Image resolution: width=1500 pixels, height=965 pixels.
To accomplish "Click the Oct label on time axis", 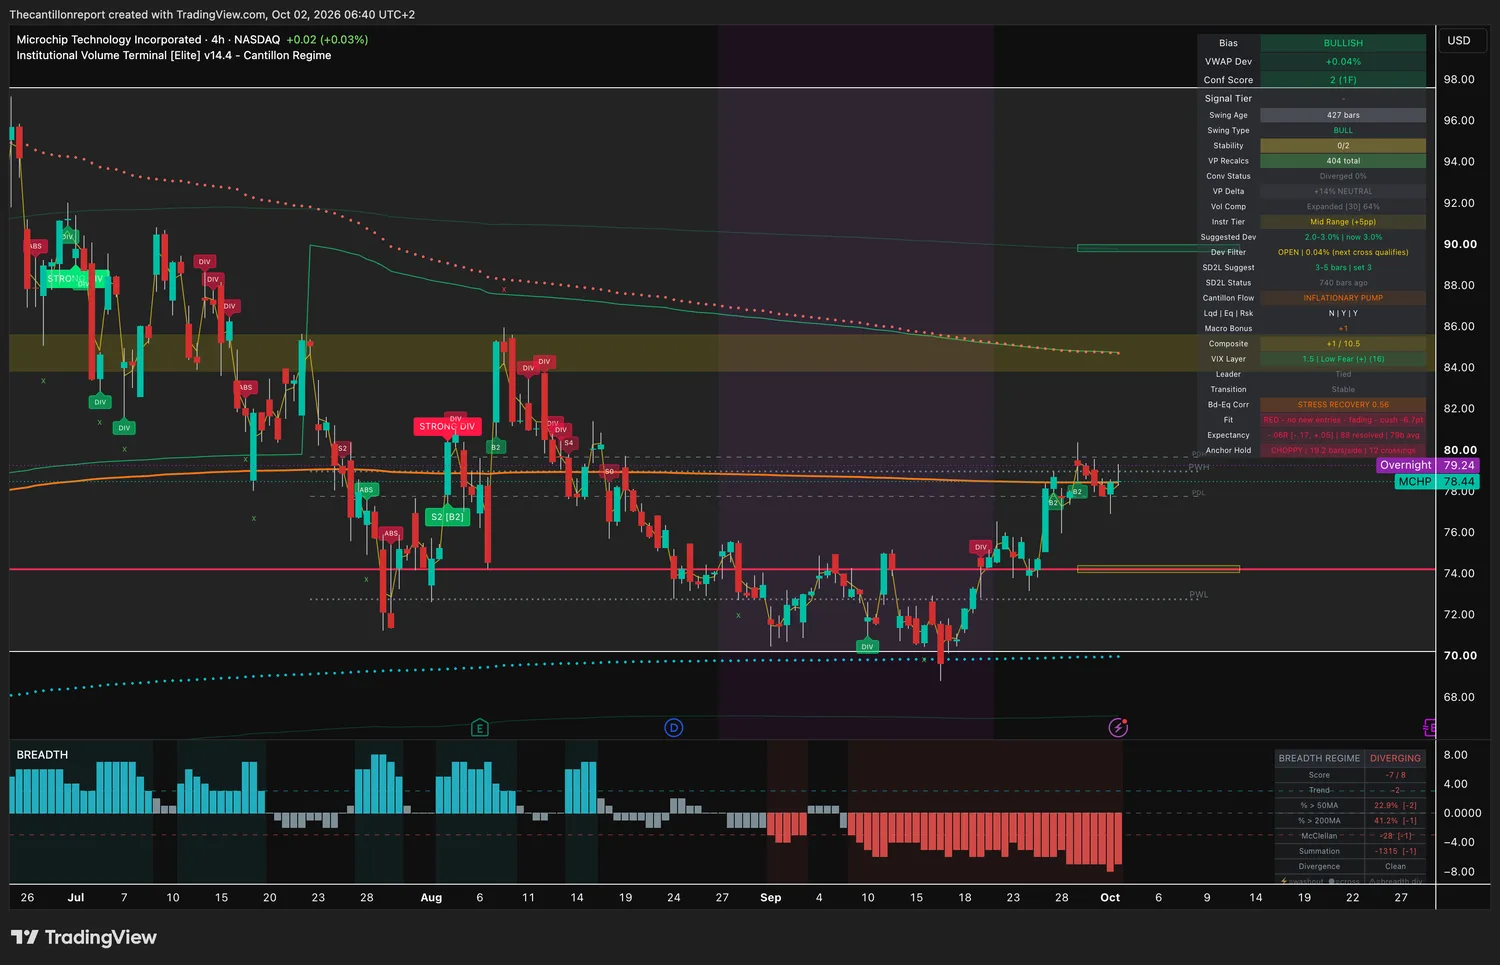I will pyautogui.click(x=1110, y=898).
